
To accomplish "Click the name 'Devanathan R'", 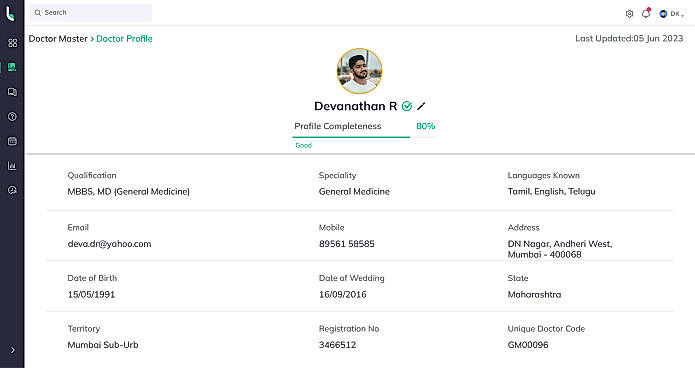I will click(x=355, y=106).
